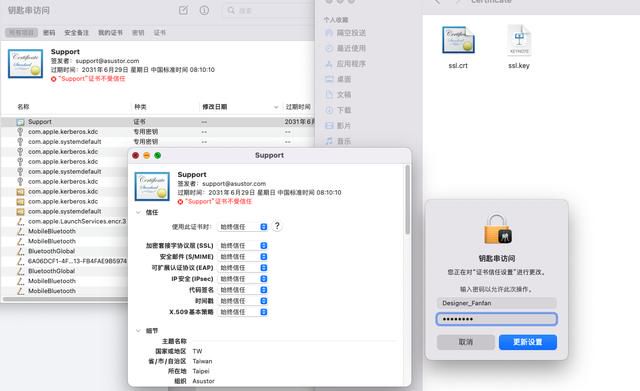The width and height of the screenshot is (640, 391).
Task: Click the icon of the 6A06DCF1 list row
Action: tap(20, 261)
